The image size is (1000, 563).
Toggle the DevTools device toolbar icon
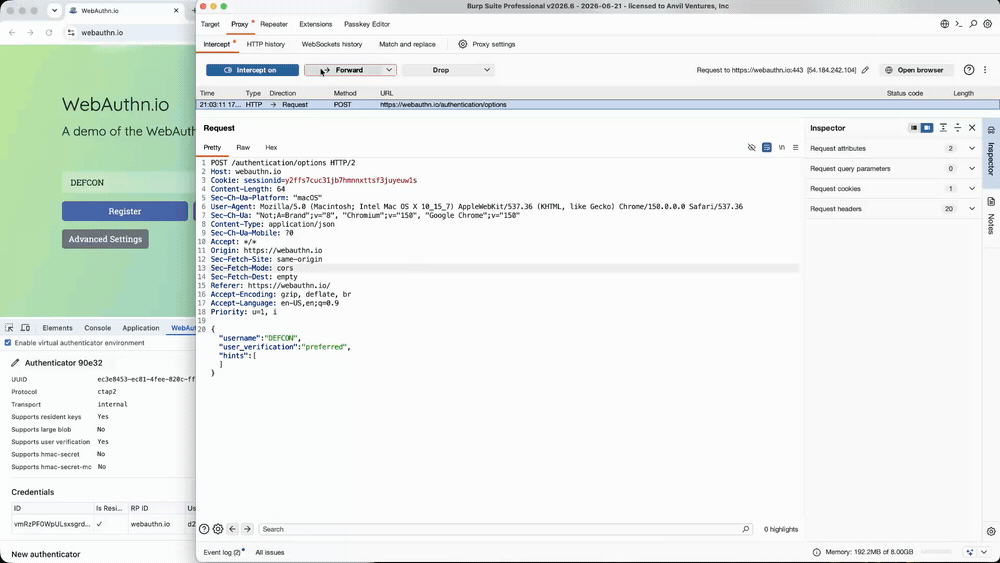26,328
